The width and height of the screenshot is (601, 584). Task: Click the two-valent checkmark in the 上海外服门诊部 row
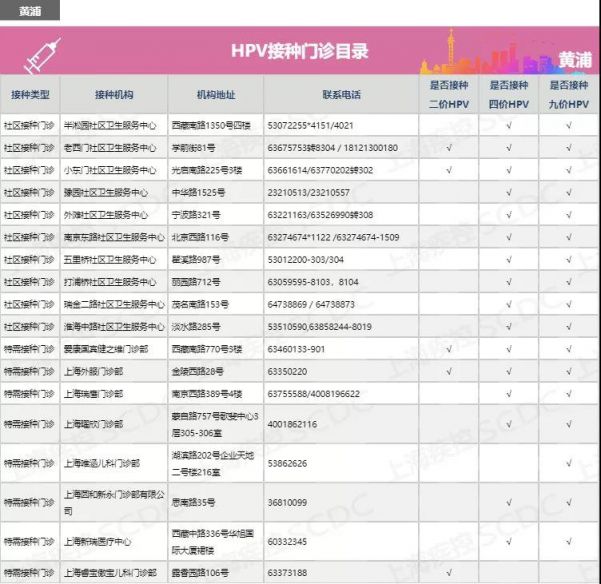[449, 371]
